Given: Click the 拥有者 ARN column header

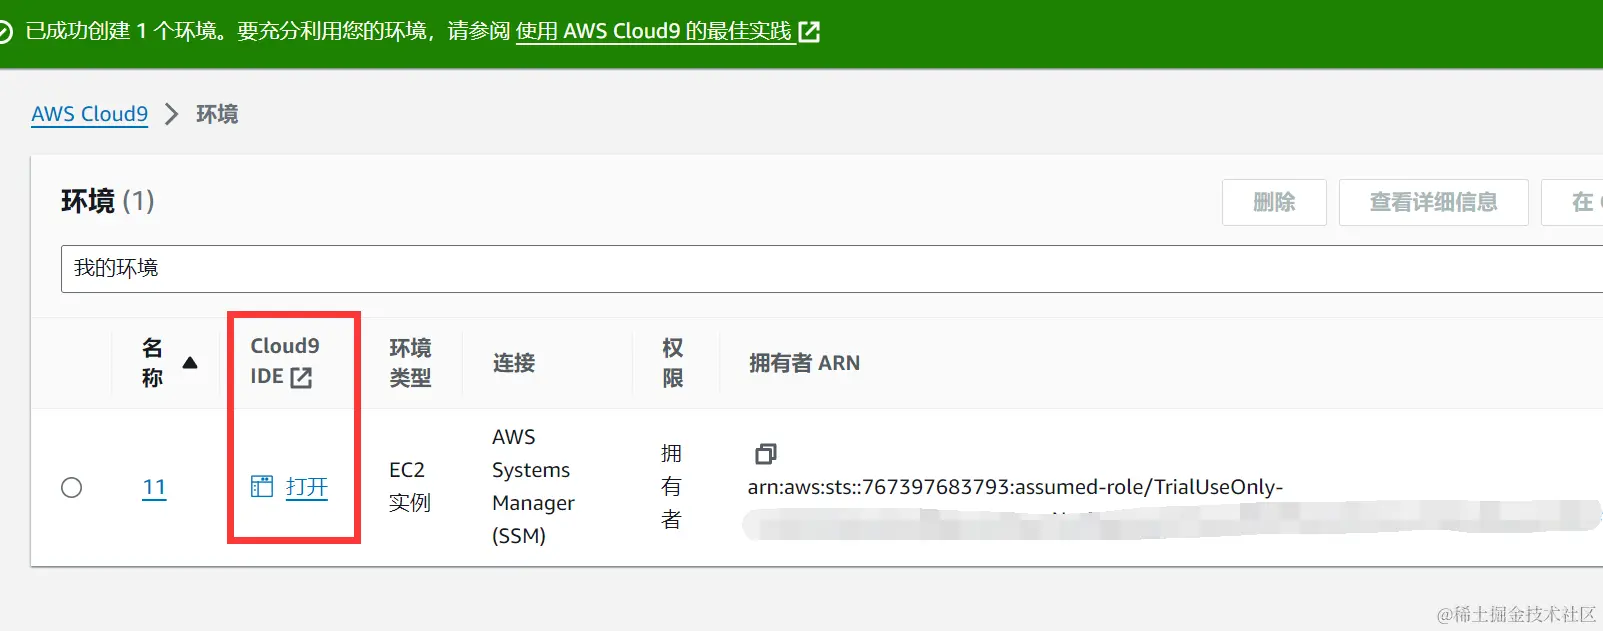Looking at the screenshot, I should (804, 363).
